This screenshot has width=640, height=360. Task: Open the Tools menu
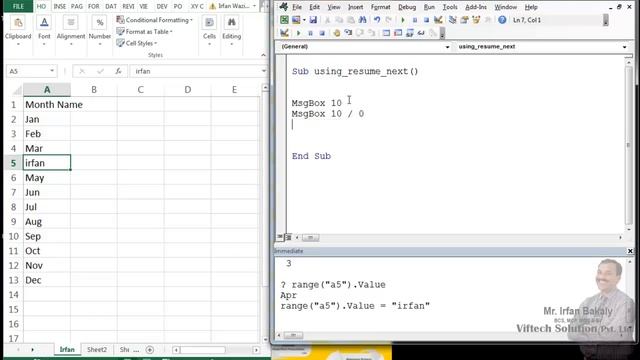450,7
